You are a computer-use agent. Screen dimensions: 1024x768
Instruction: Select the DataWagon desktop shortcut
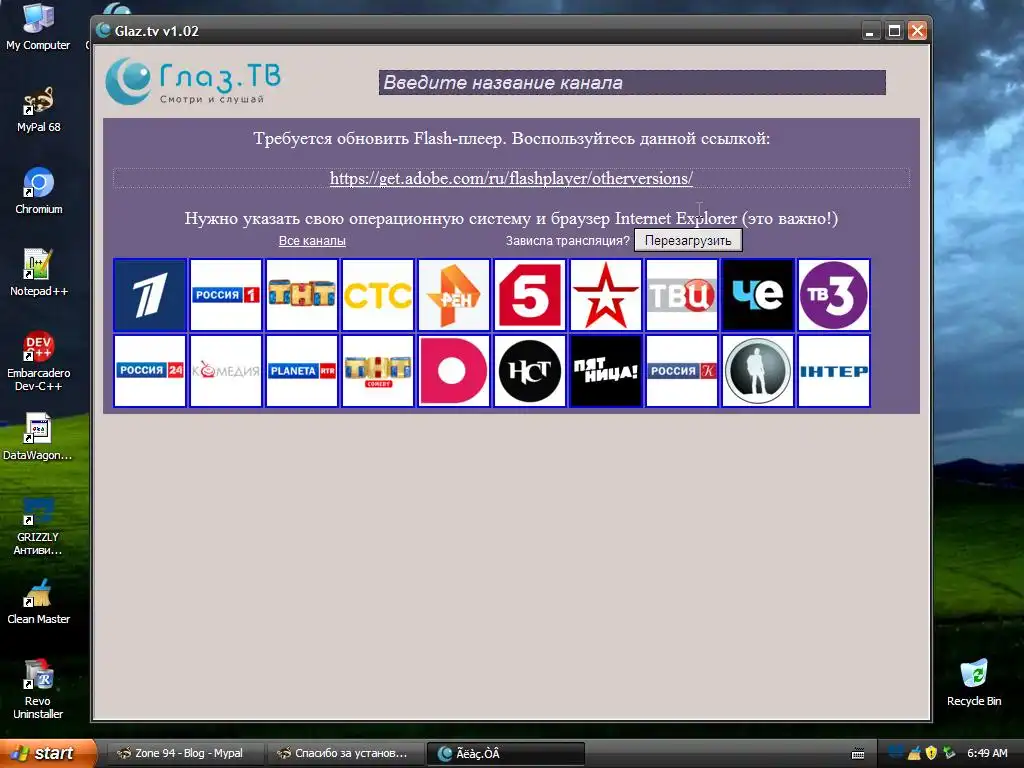point(38,437)
